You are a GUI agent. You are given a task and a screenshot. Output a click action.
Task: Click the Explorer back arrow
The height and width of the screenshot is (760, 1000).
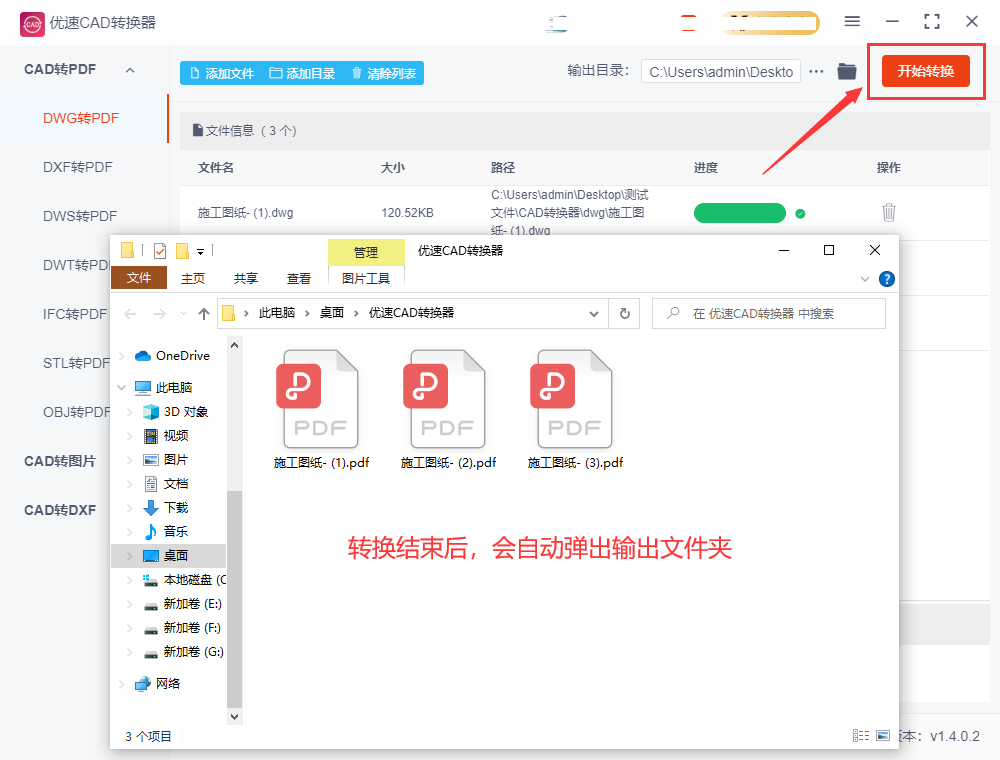pyautogui.click(x=131, y=314)
